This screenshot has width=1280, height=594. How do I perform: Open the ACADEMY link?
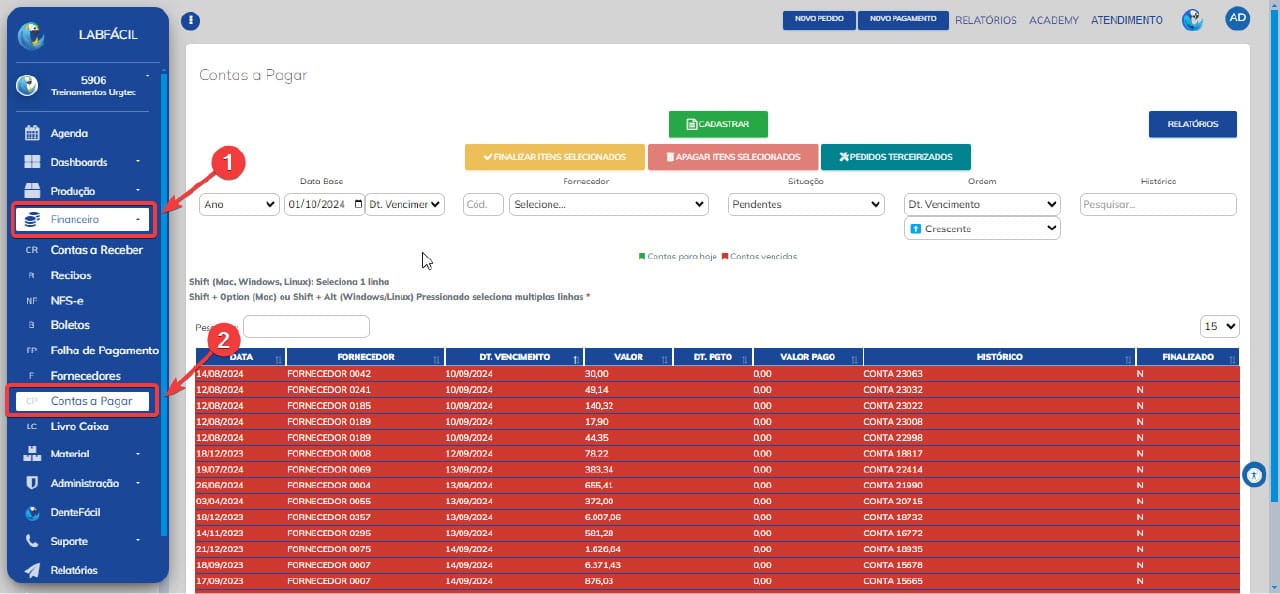coord(1054,20)
